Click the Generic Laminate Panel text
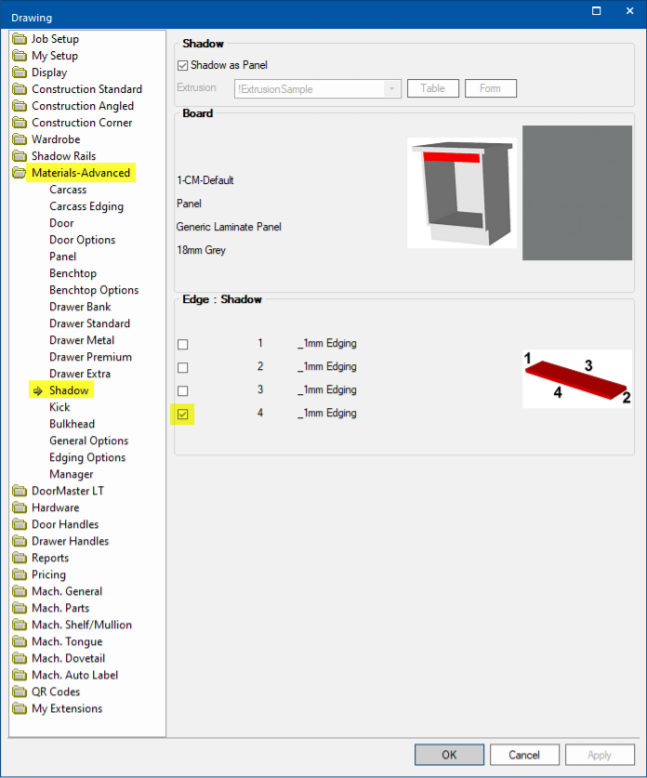 [229, 227]
